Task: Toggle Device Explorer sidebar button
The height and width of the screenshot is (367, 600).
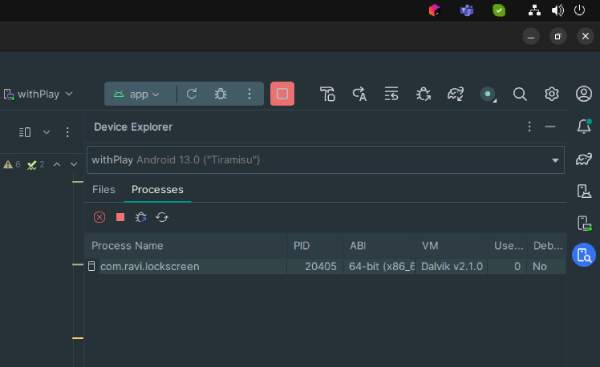Action: tap(584, 255)
